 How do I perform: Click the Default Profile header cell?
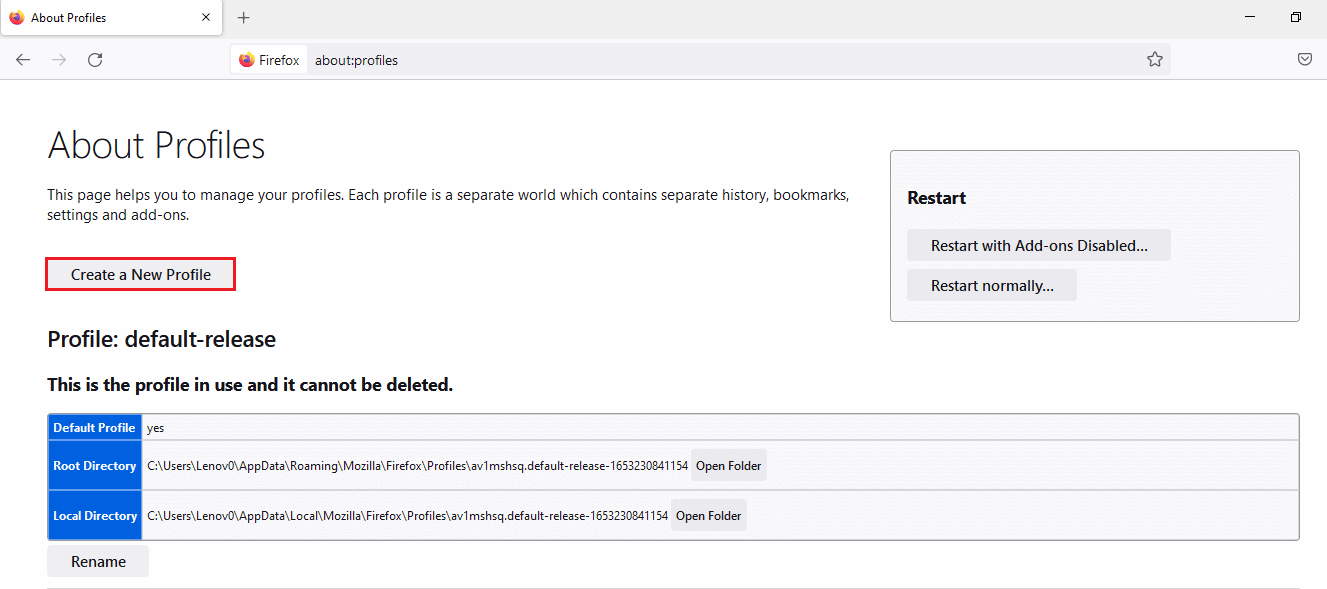coord(95,427)
